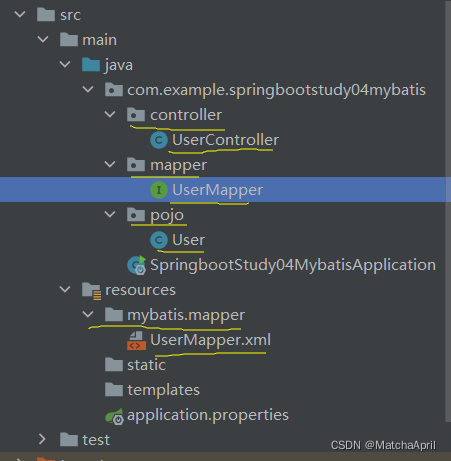Click the mybatis.mapper folder icon
This screenshot has height=461, width=451.
pyautogui.click(x=114, y=315)
